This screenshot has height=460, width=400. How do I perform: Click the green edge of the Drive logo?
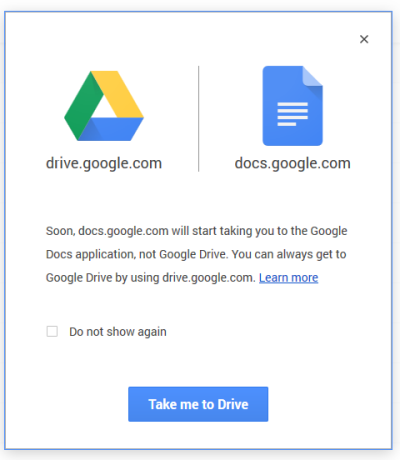83,107
